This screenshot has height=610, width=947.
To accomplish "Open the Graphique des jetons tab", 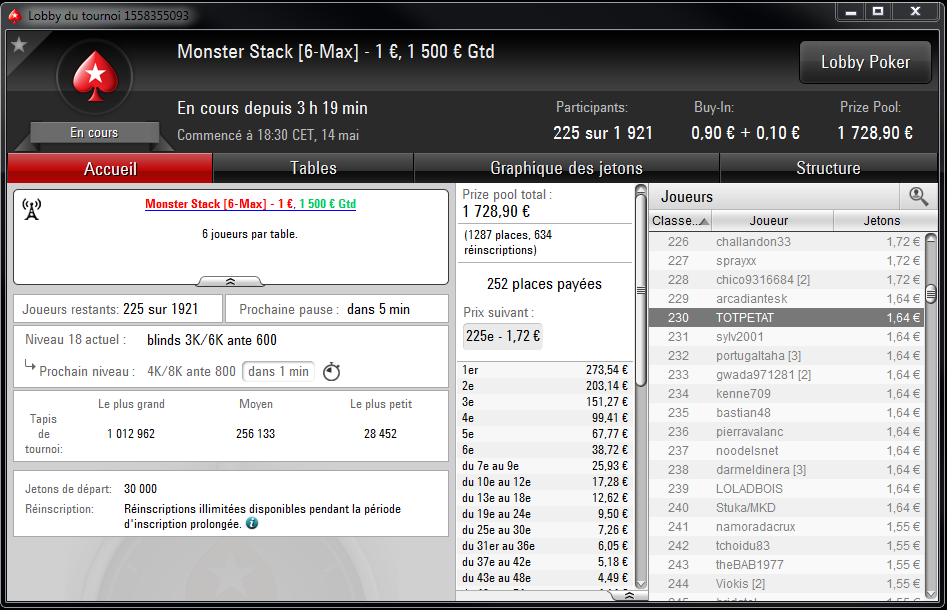I will point(567,168).
